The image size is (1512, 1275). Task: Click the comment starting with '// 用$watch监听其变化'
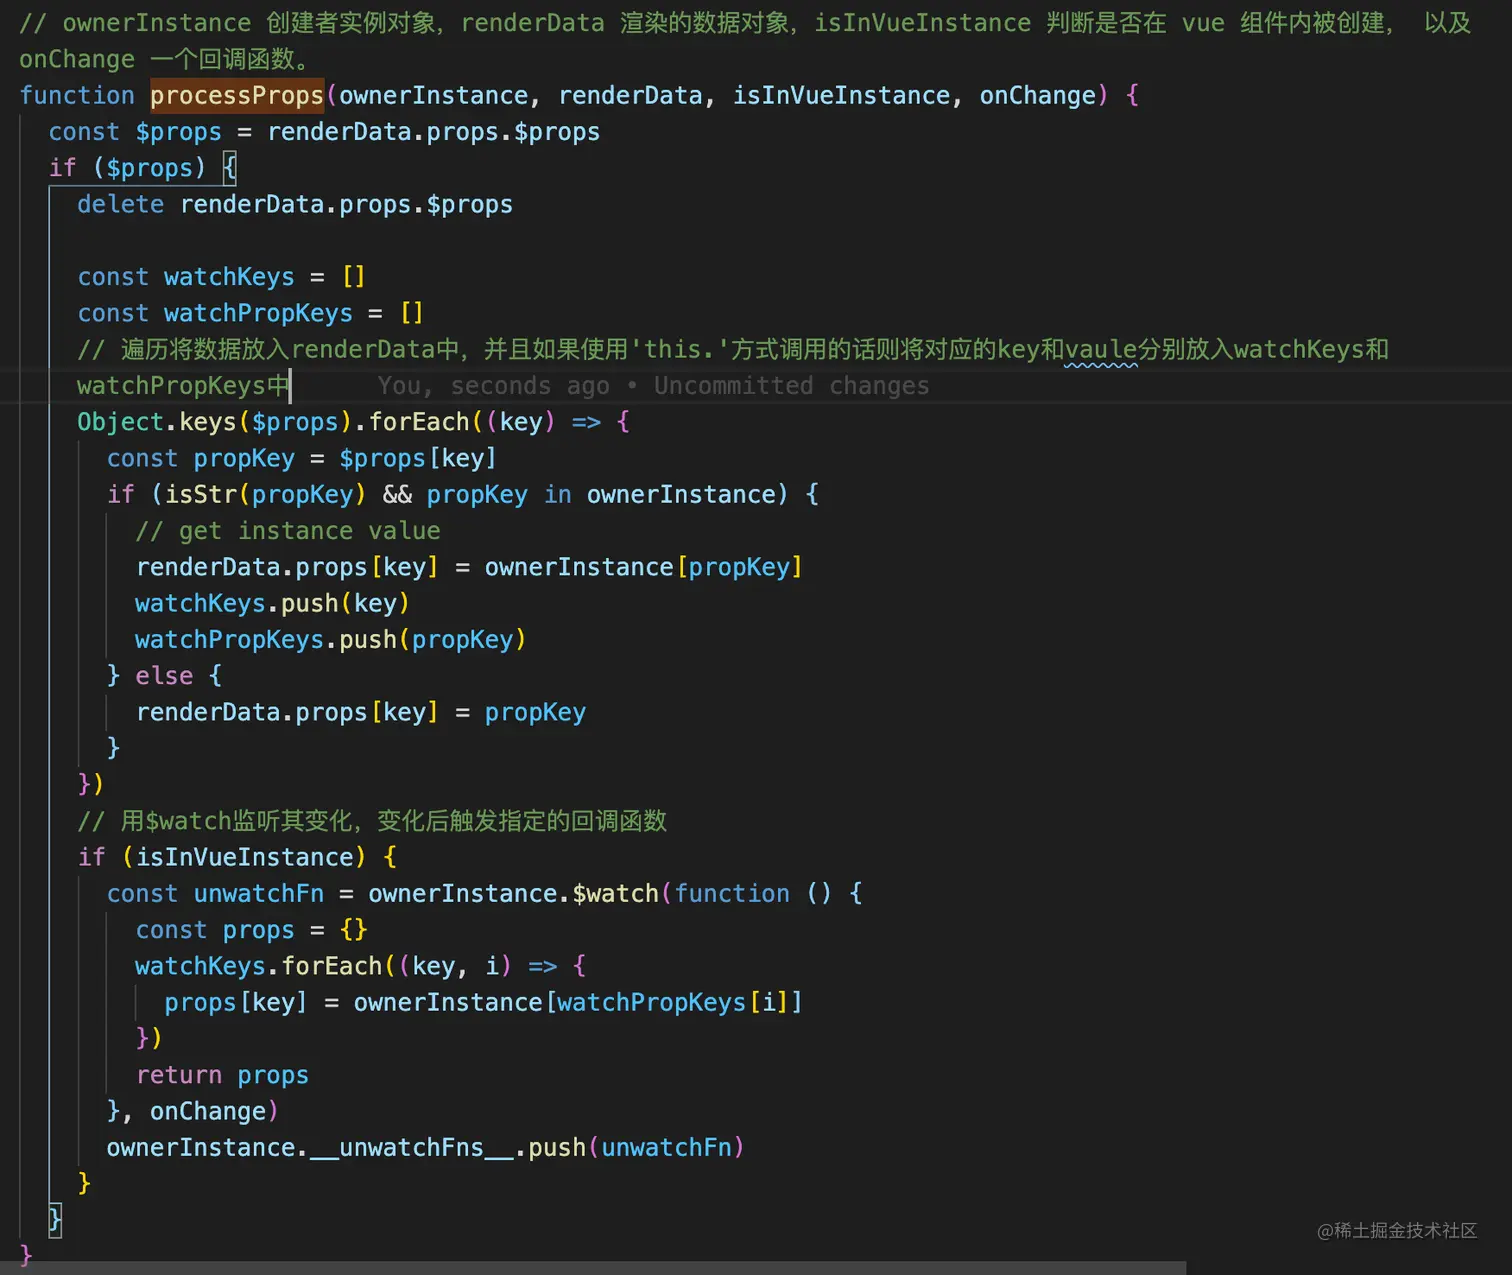point(372,822)
